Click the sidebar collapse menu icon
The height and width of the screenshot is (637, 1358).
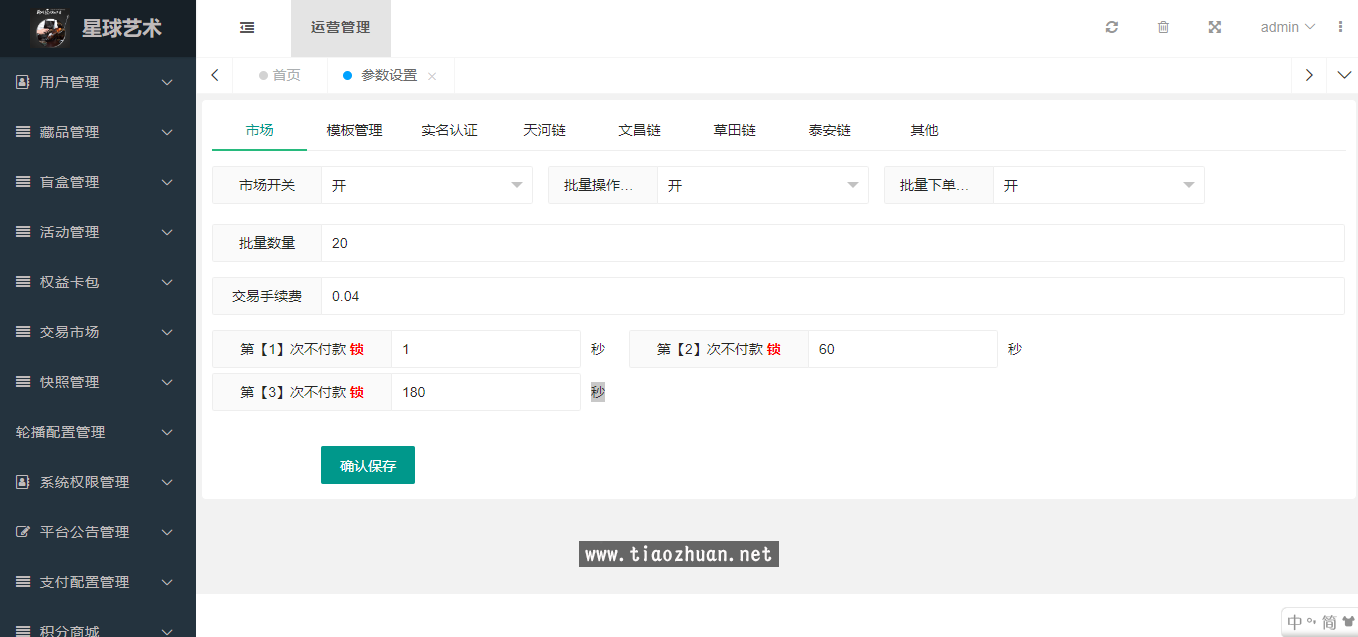[x=247, y=28]
